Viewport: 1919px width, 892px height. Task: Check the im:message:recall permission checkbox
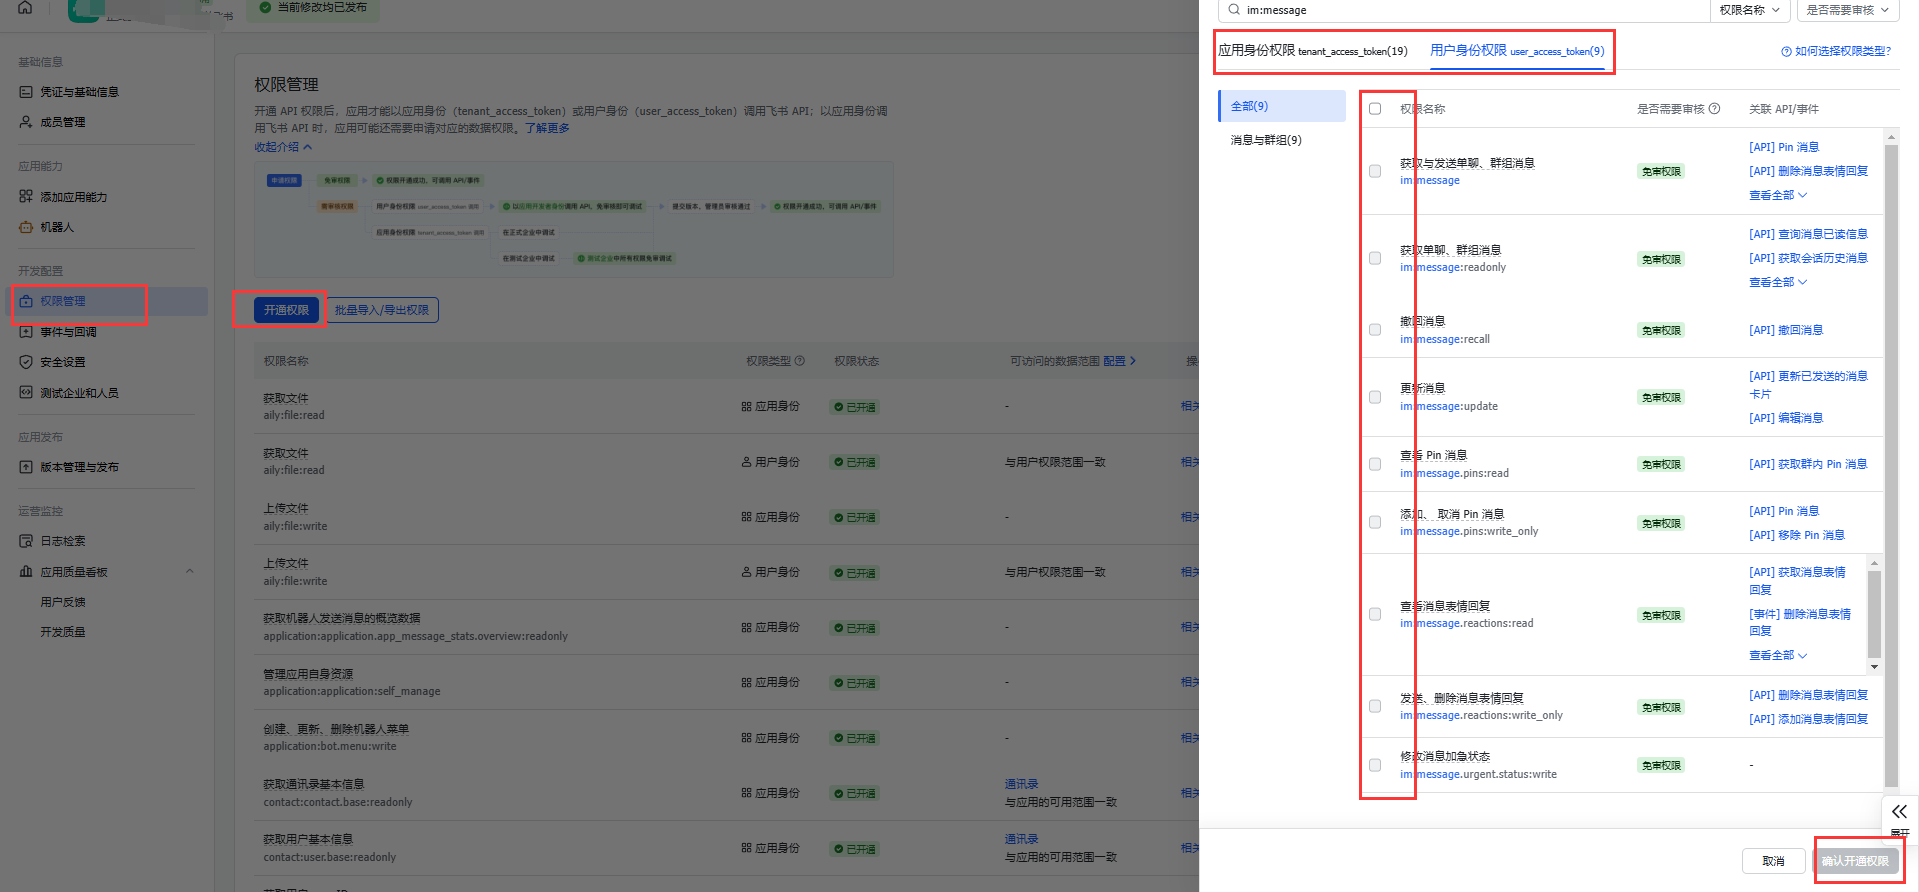1375,330
